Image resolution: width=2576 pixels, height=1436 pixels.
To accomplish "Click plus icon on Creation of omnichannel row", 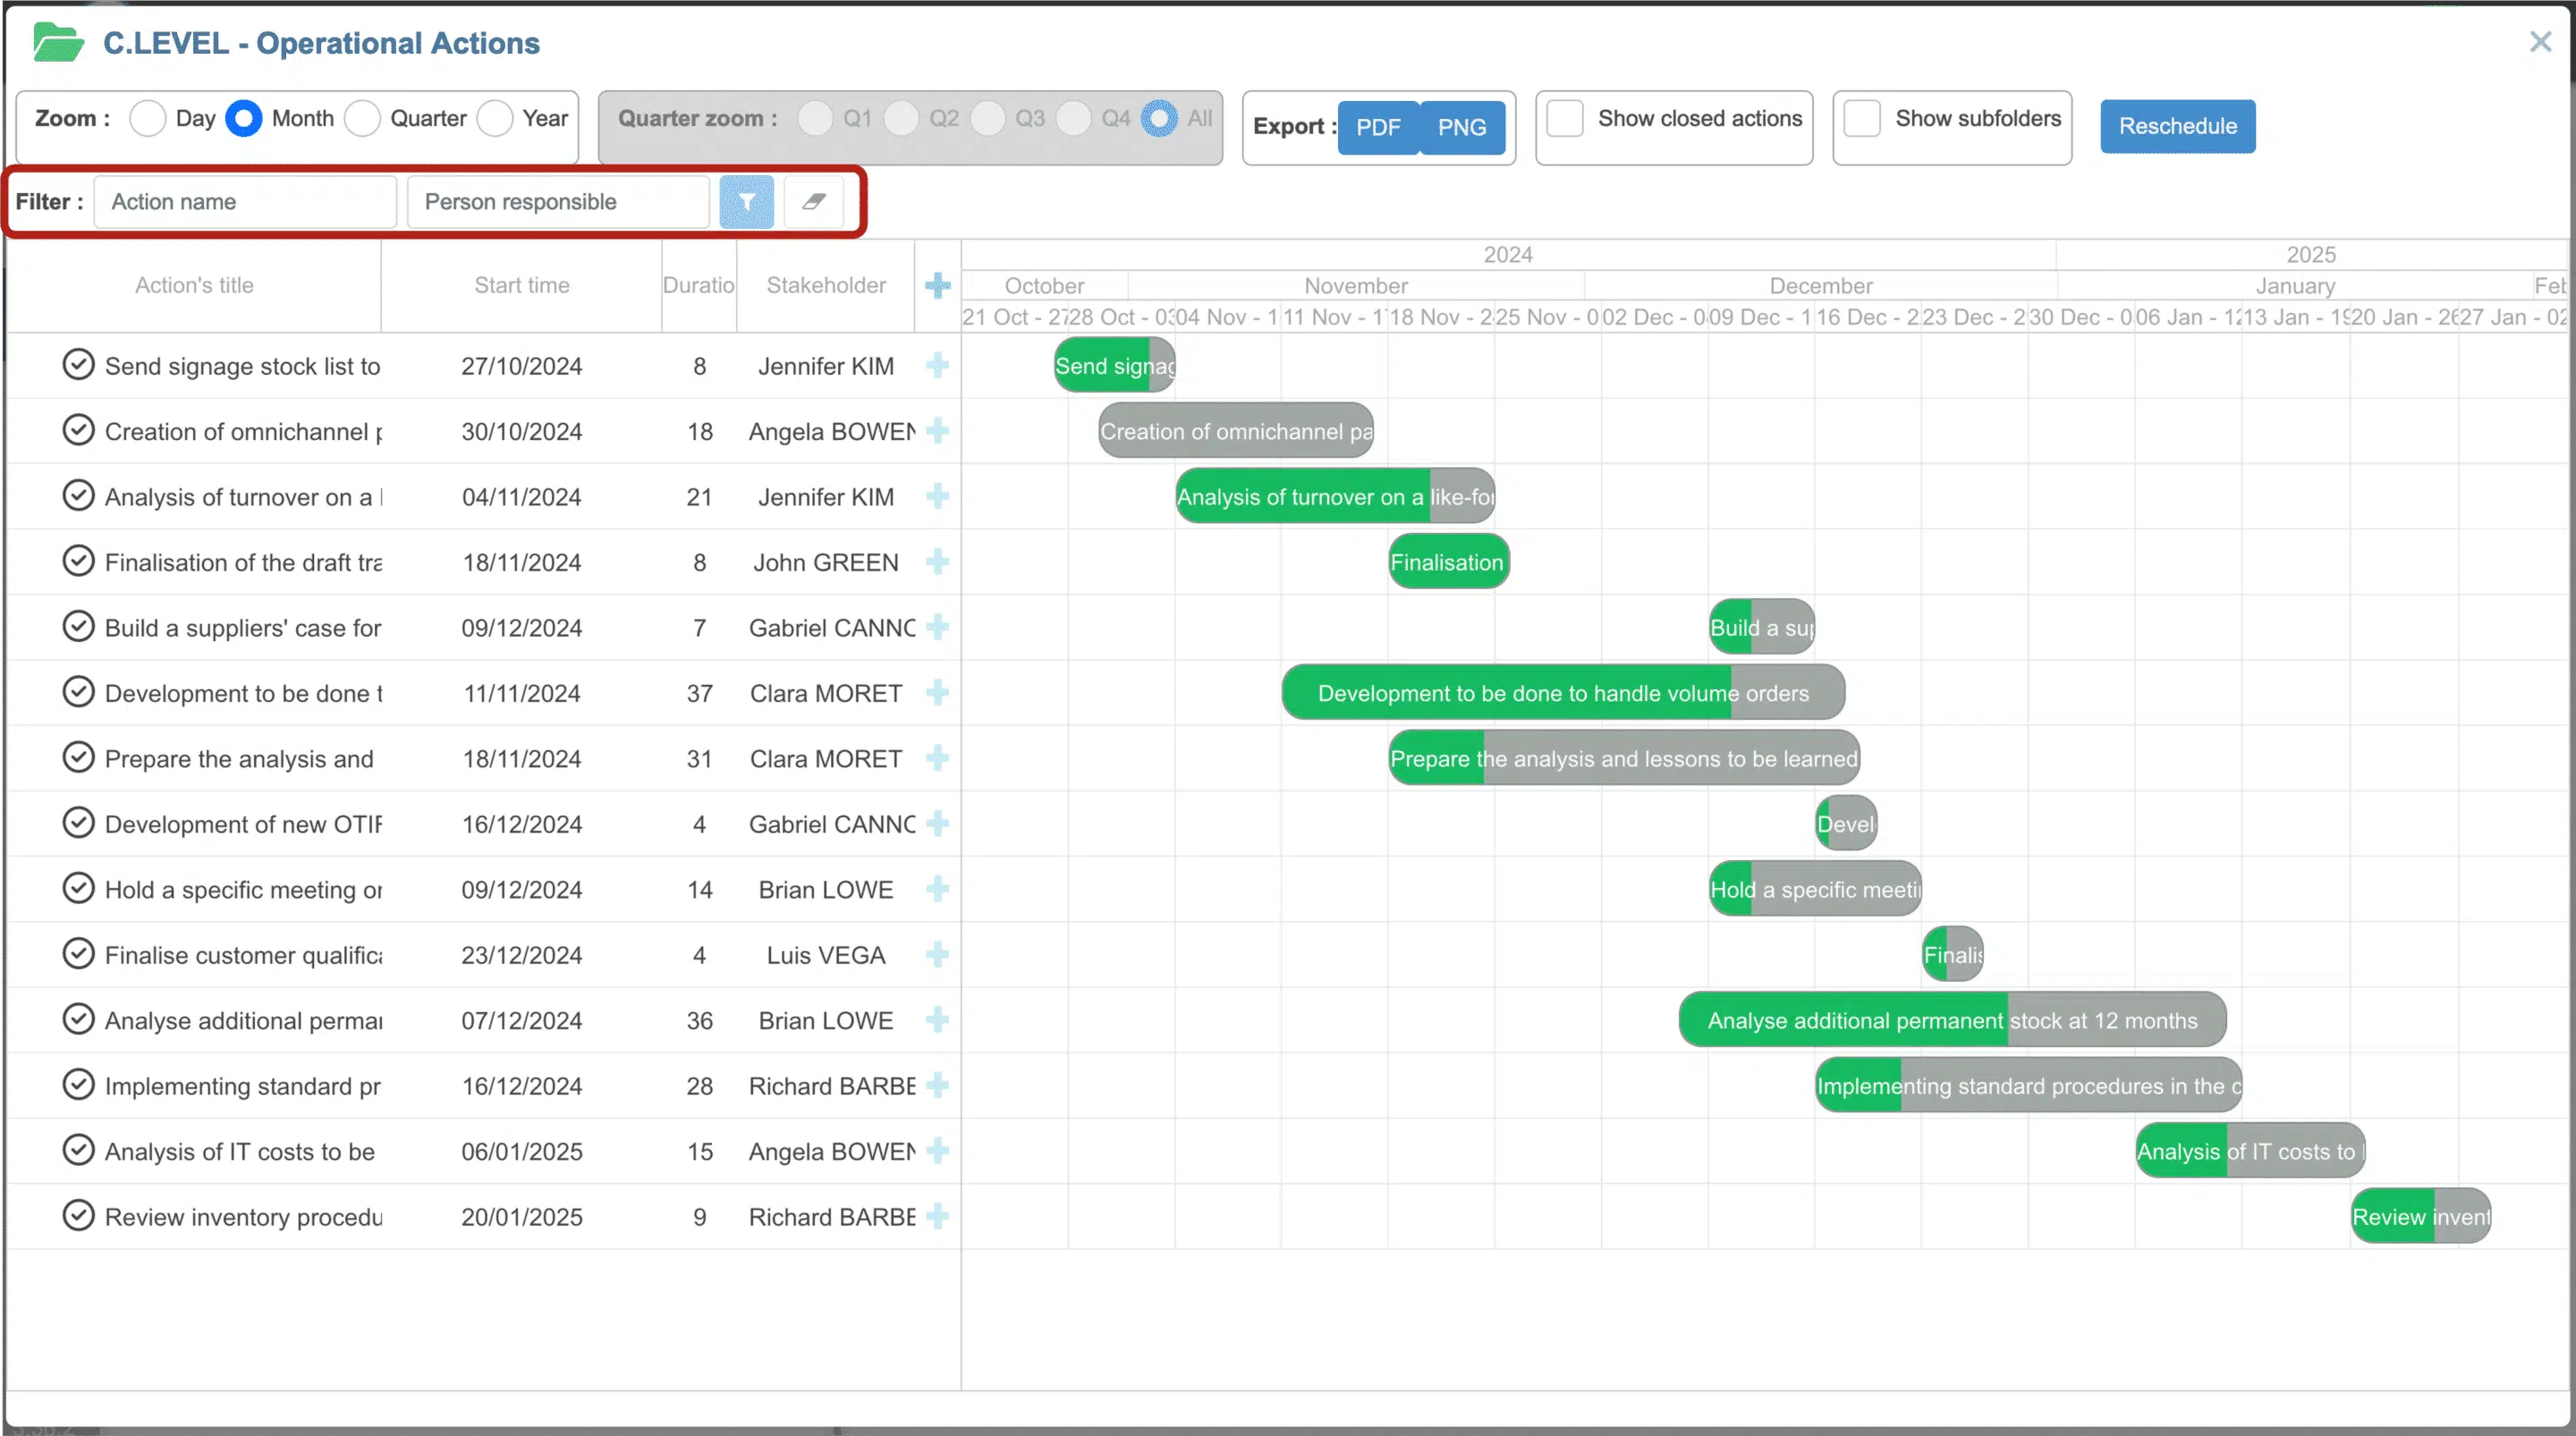I will [937, 431].
